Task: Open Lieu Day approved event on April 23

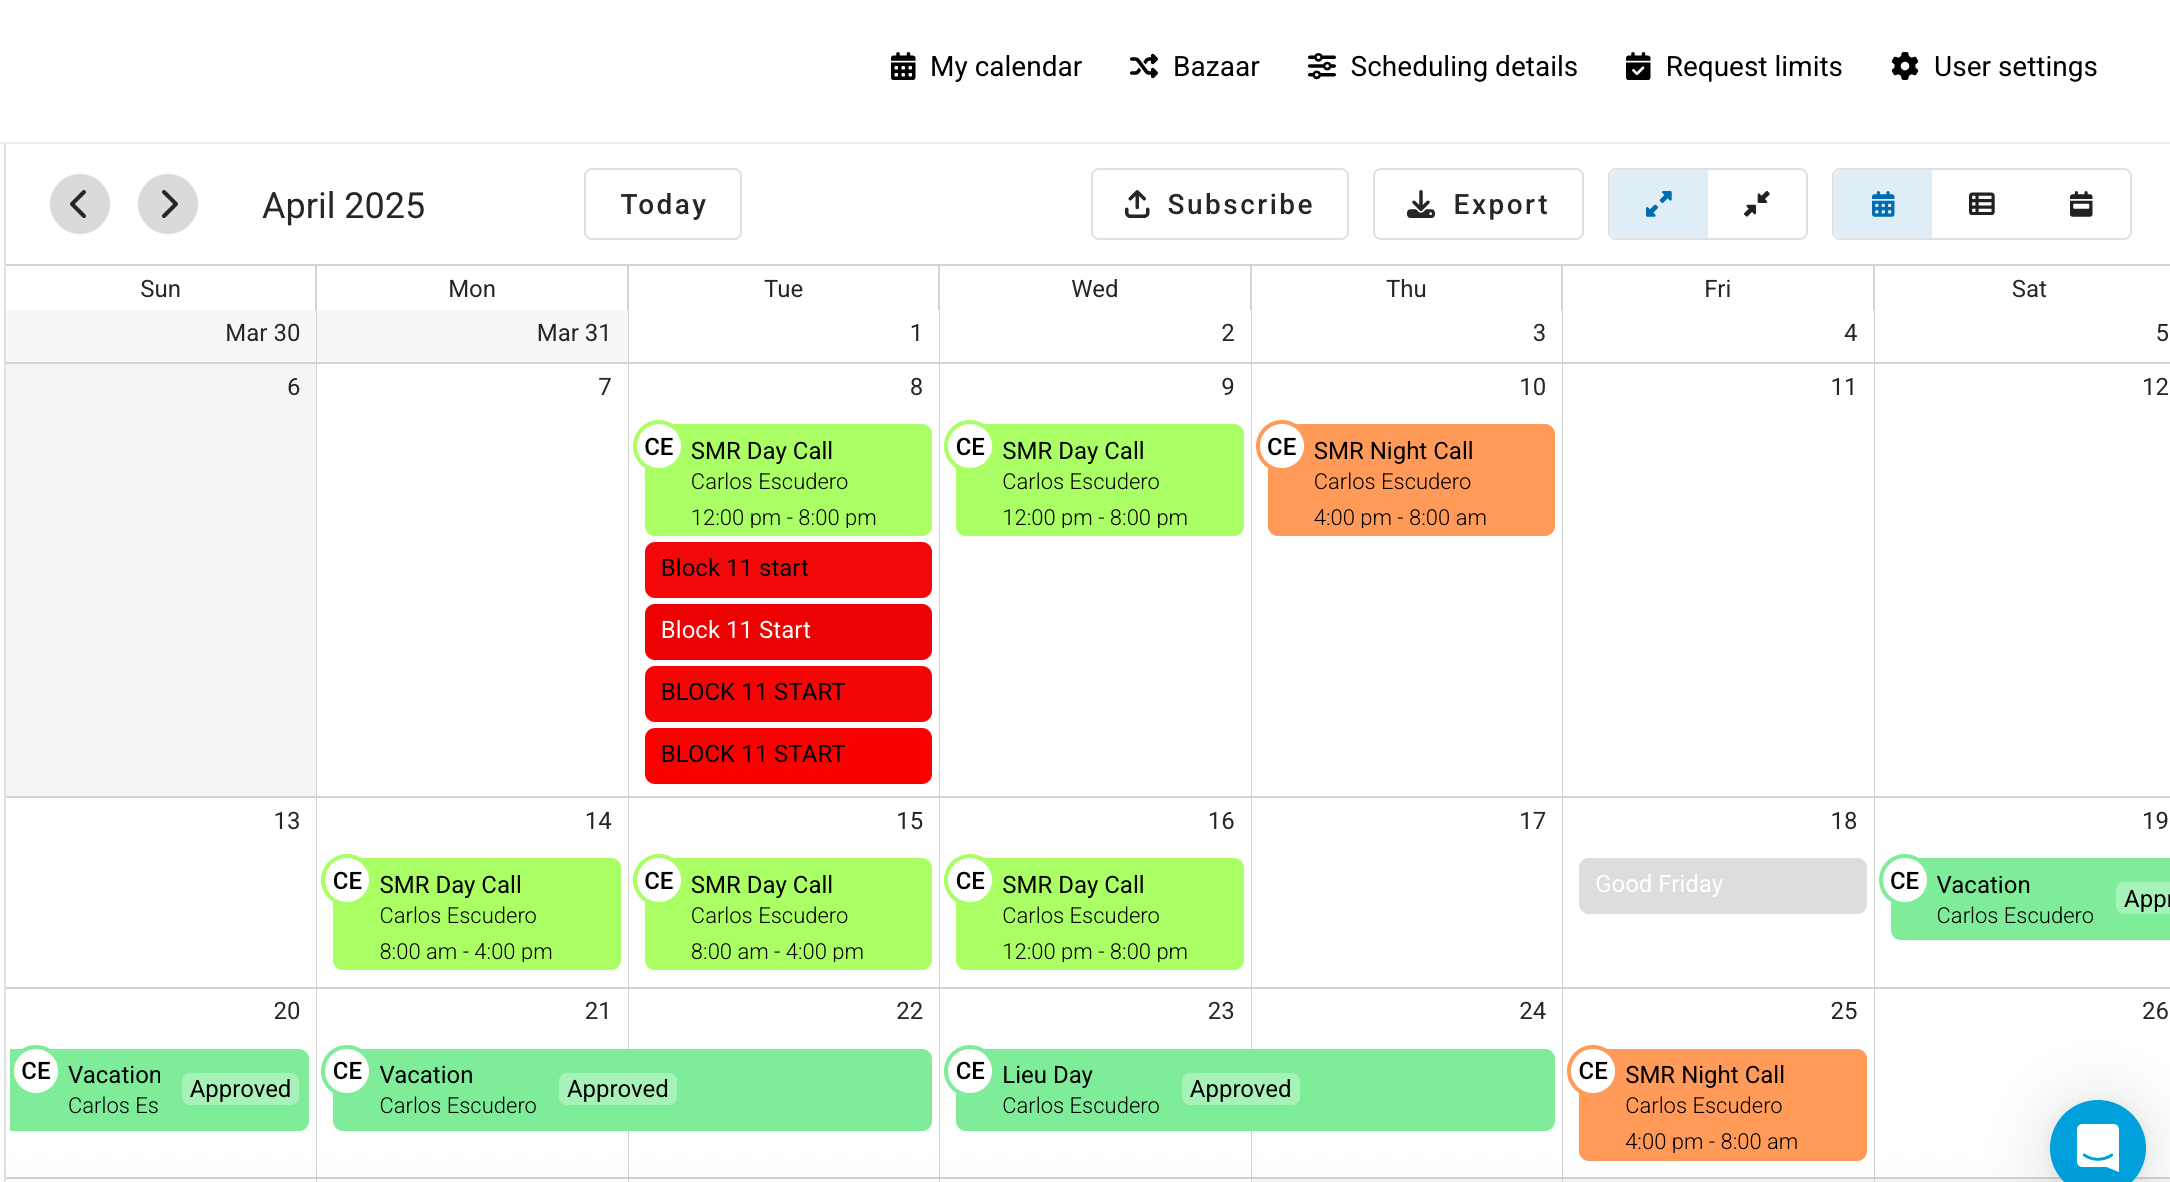Action: click(x=1255, y=1090)
